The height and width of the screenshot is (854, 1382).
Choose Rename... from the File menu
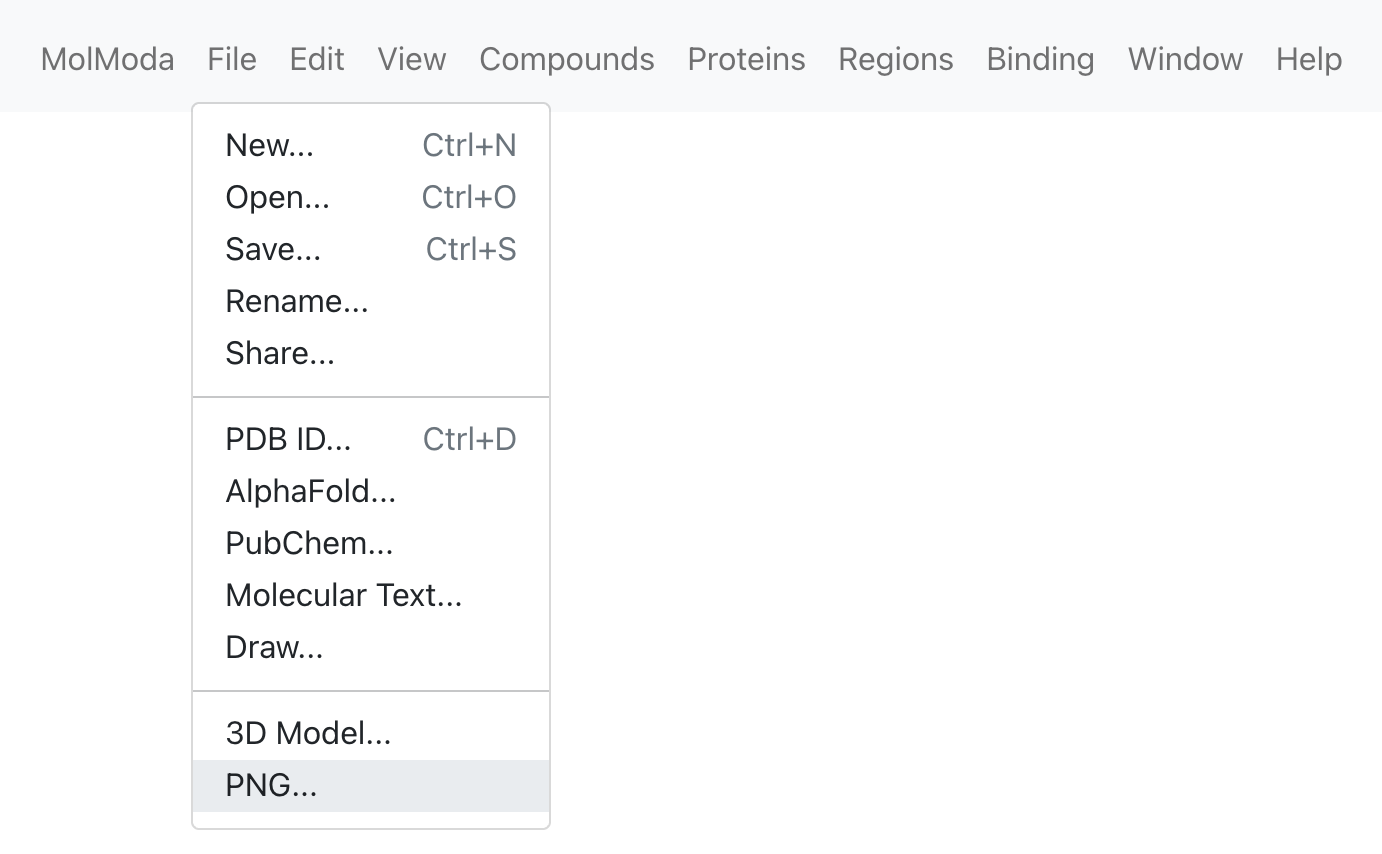(x=371, y=302)
